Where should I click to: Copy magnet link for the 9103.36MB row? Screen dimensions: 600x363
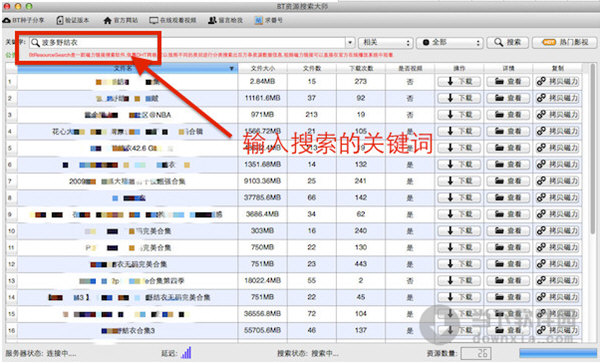coord(557,181)
